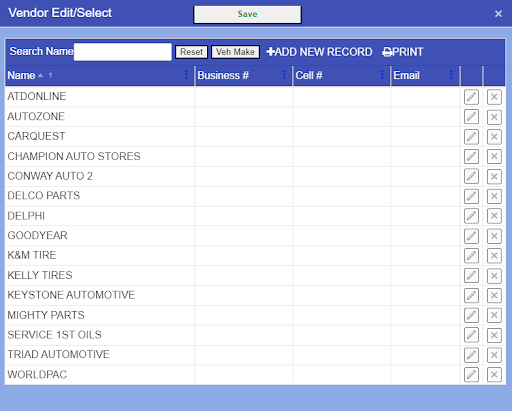Viewport: 512px width, 411px height.
Task: Delete the AUTOZONE vendor row
Action: click(x=494, y=117)
